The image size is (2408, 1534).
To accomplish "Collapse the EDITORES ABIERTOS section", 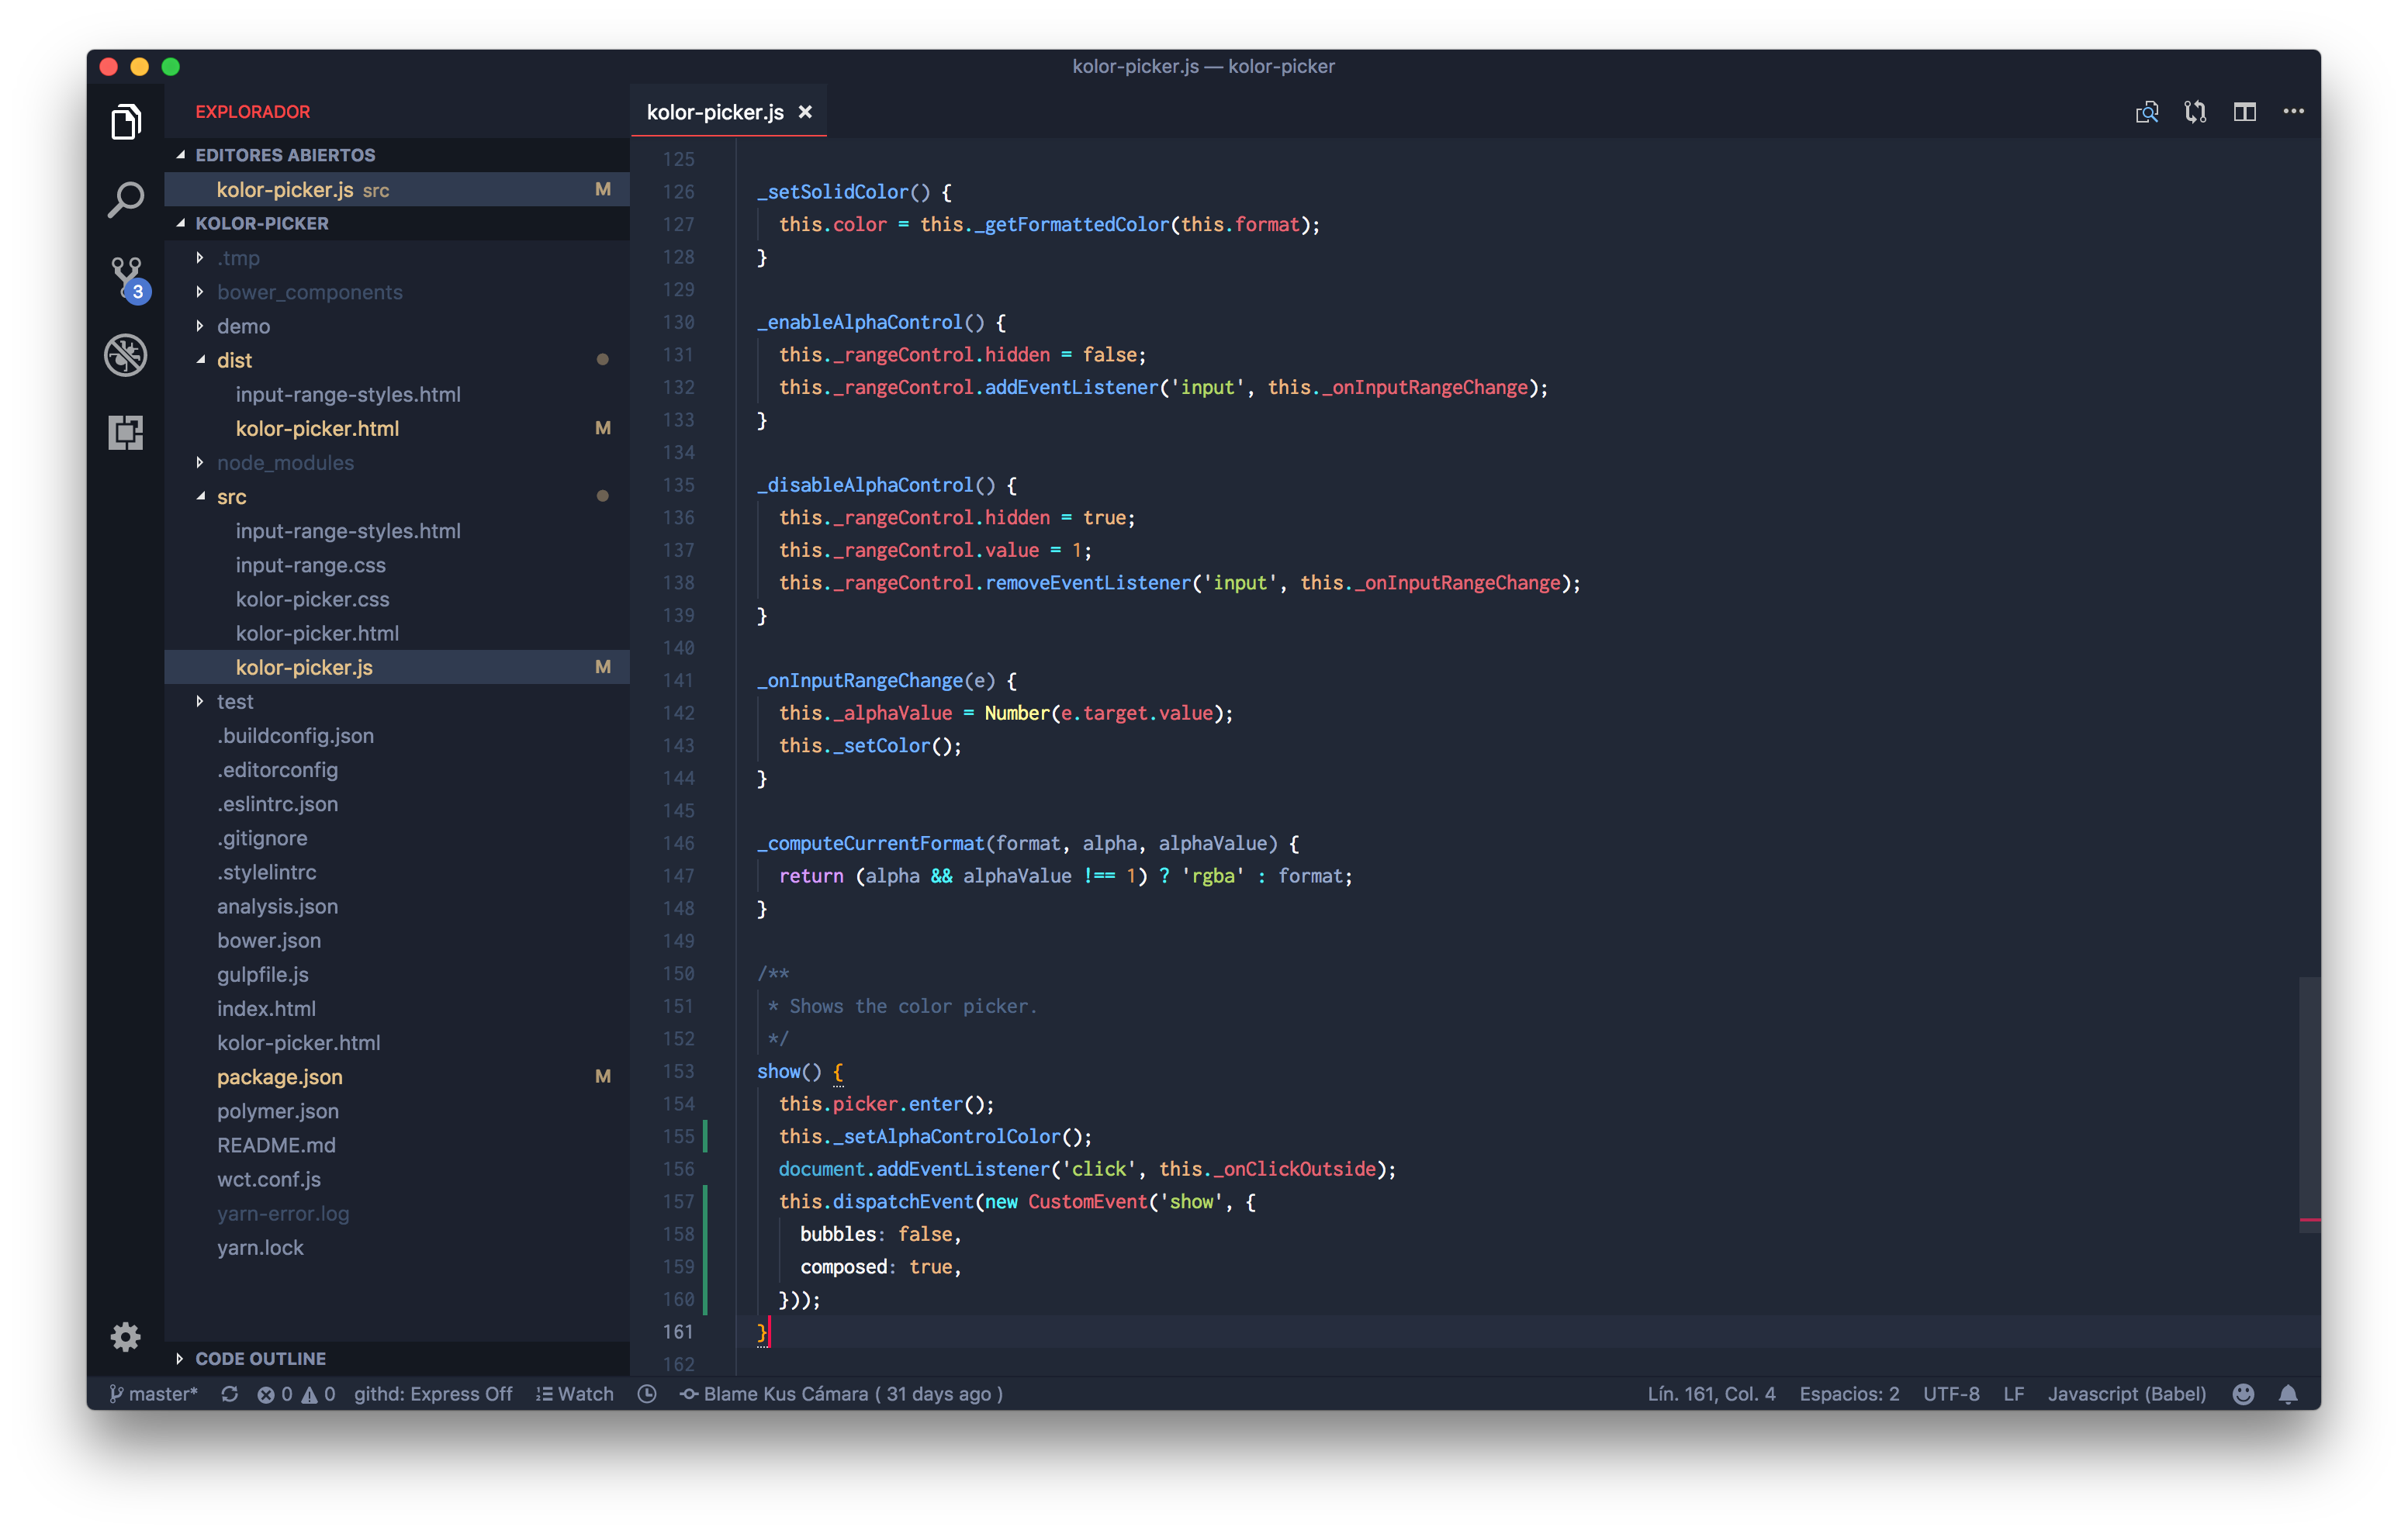I will coord(285,155).
